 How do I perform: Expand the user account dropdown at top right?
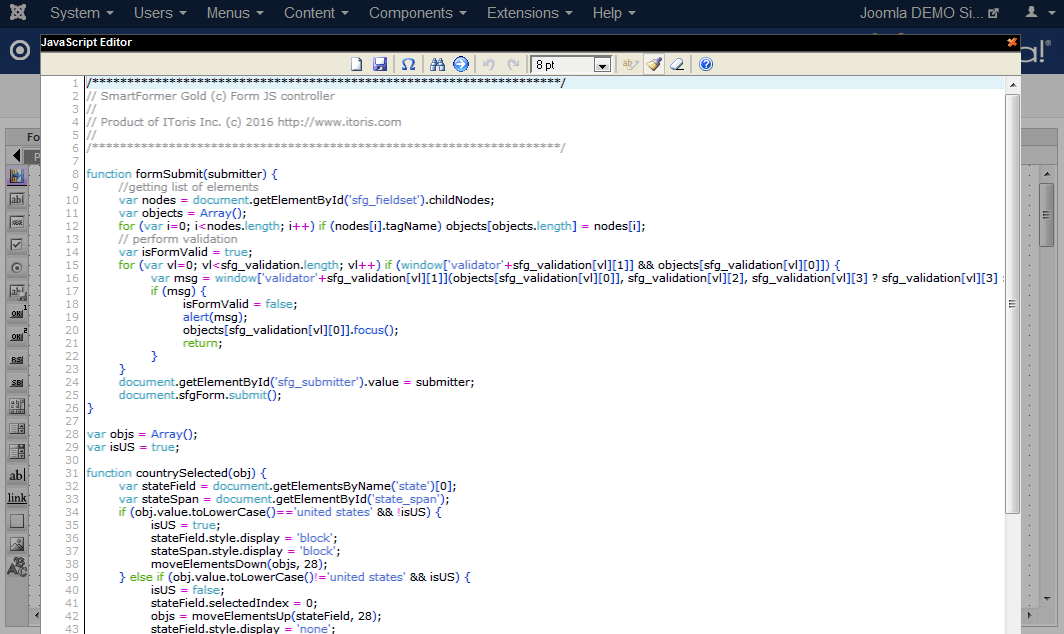(x=1038, y=13)
